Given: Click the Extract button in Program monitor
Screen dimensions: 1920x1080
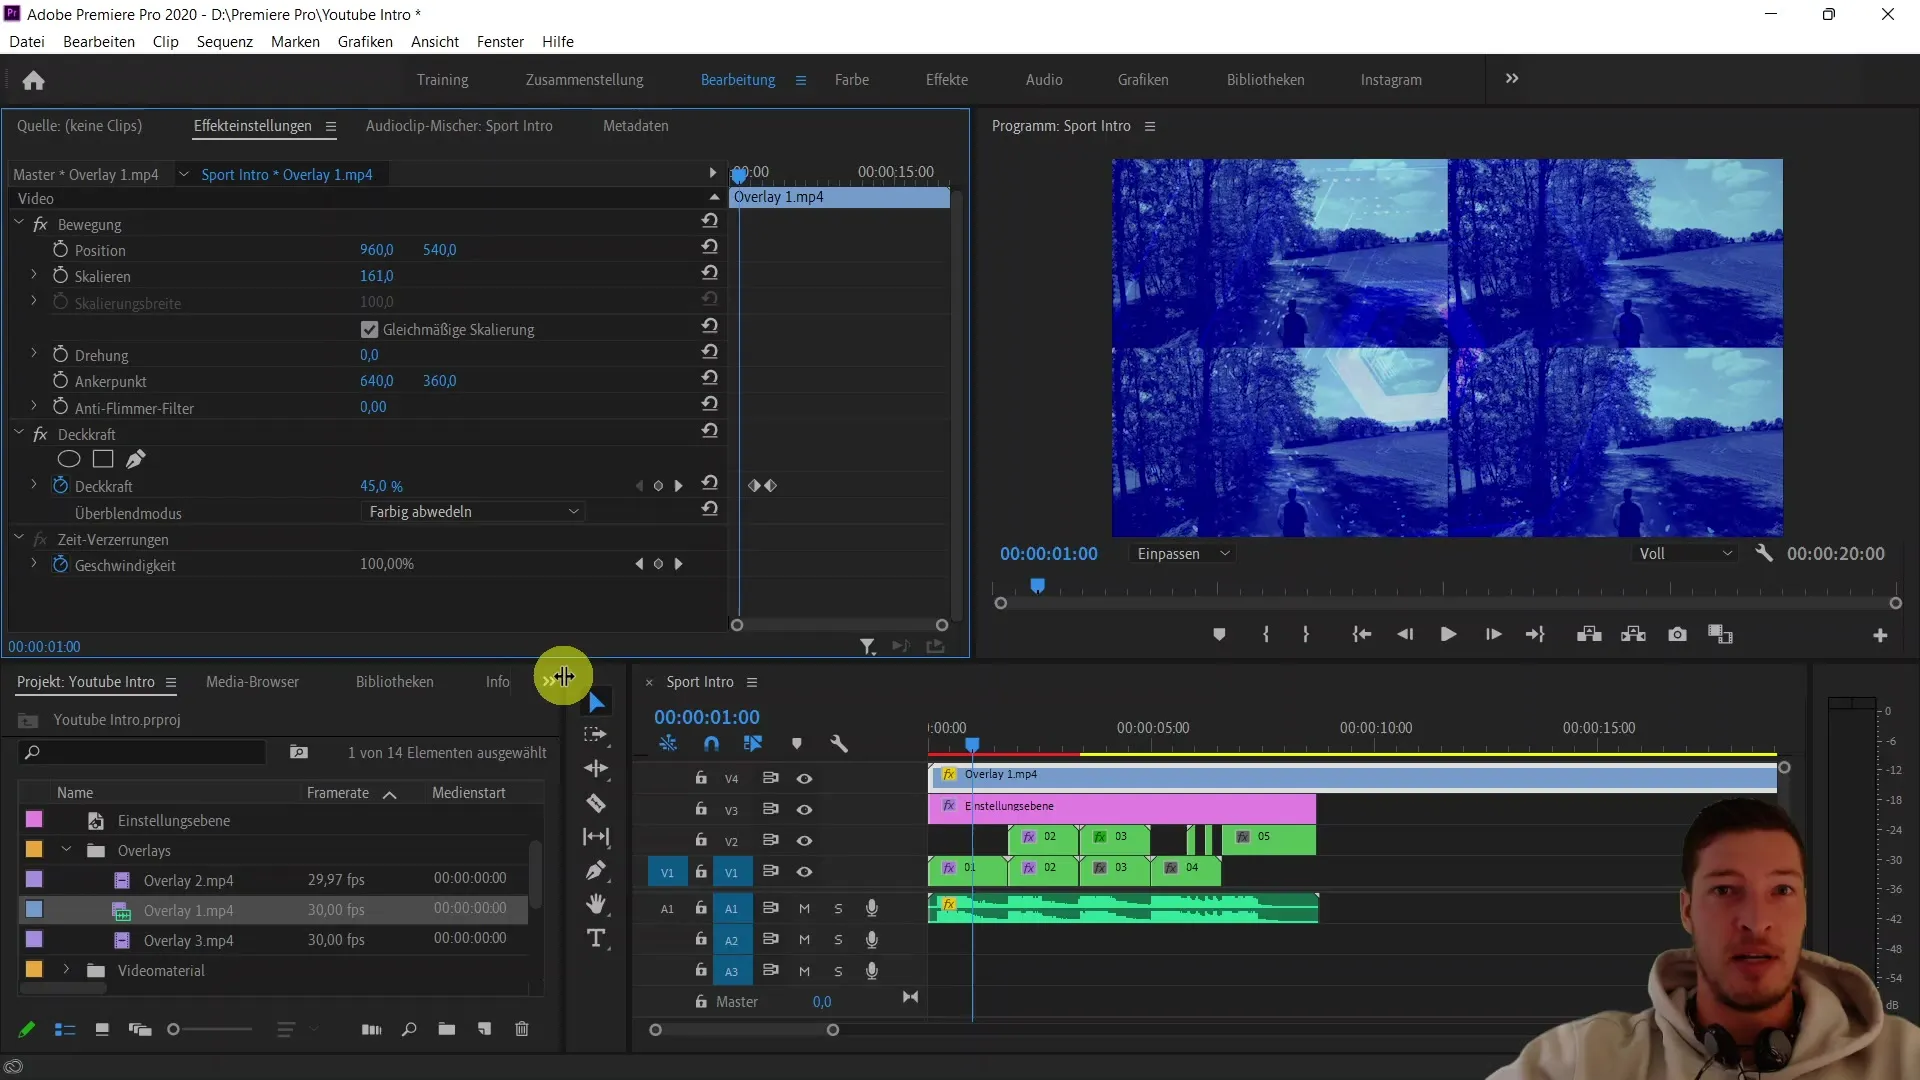Looking at the screenshot, I should (x=1633, y=634).
